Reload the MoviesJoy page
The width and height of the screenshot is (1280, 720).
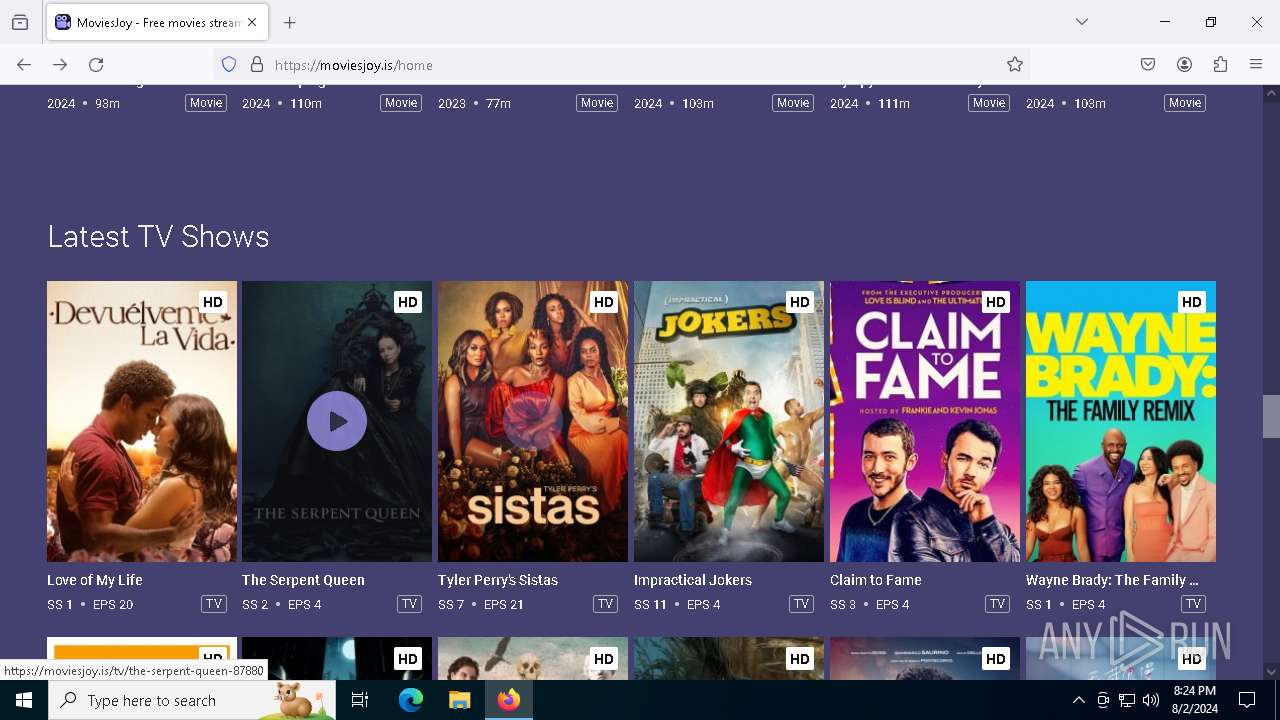[96, 65]
